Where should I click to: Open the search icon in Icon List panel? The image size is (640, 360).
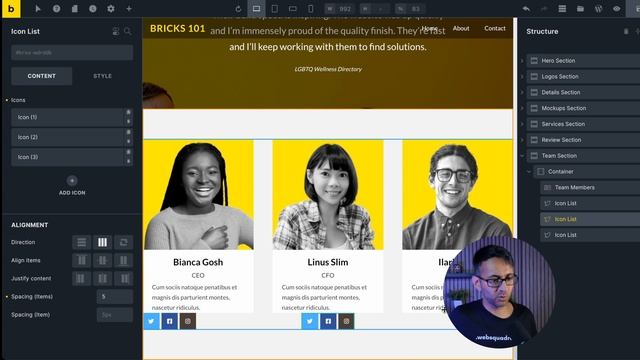(128, 31)
